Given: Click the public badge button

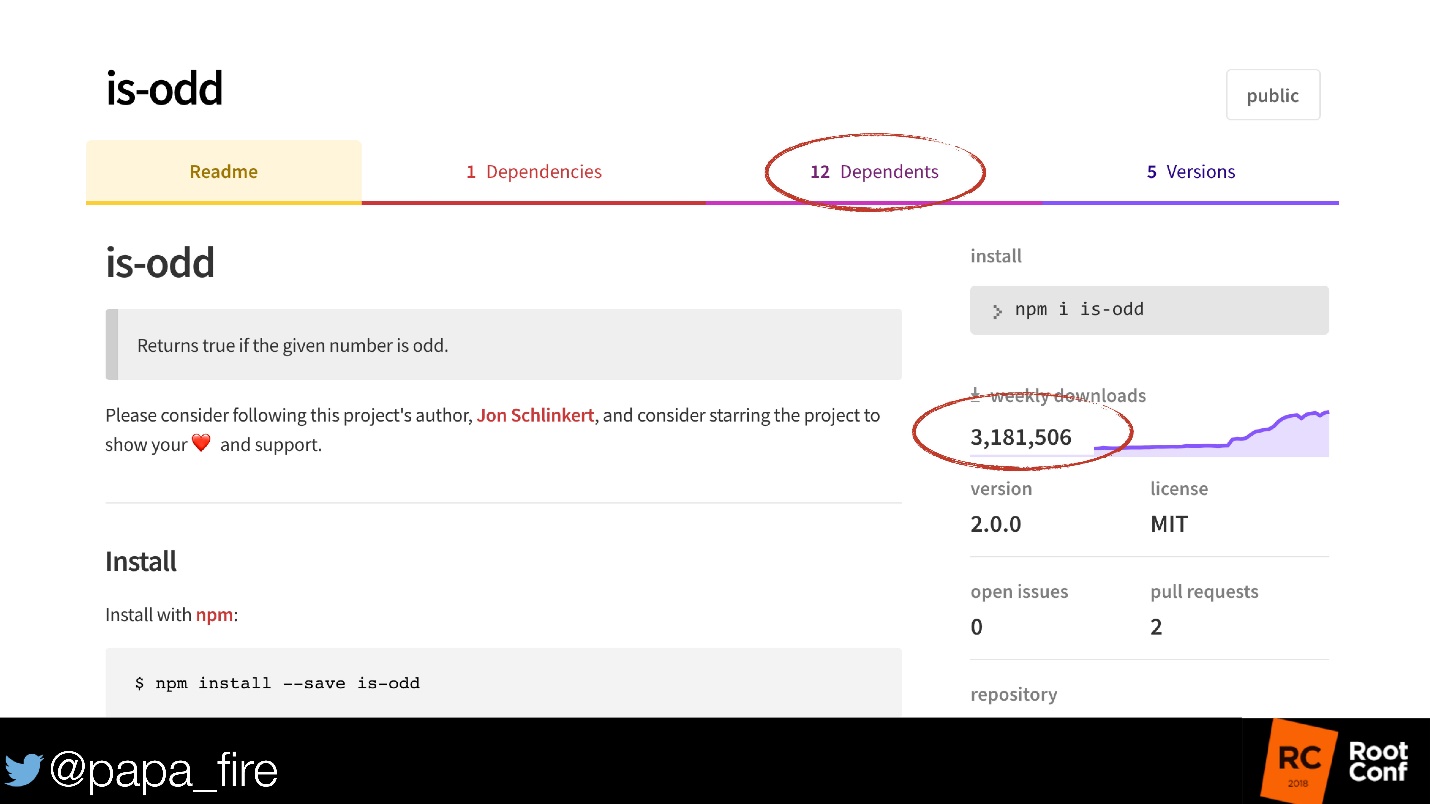Looking at the screenshot, I should (x=1272, y=95).
